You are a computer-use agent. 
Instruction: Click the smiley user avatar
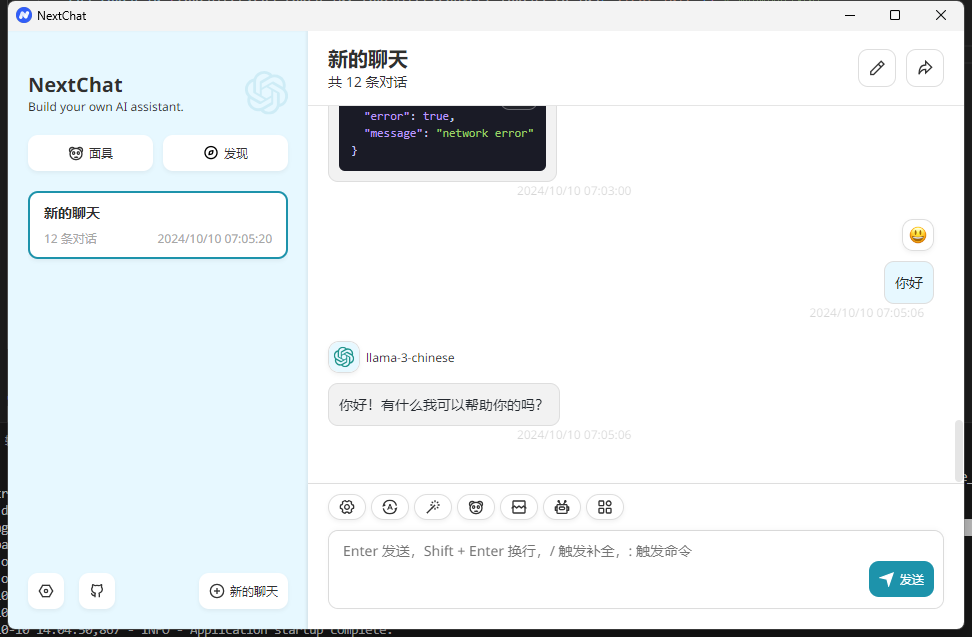coord(917,235)
